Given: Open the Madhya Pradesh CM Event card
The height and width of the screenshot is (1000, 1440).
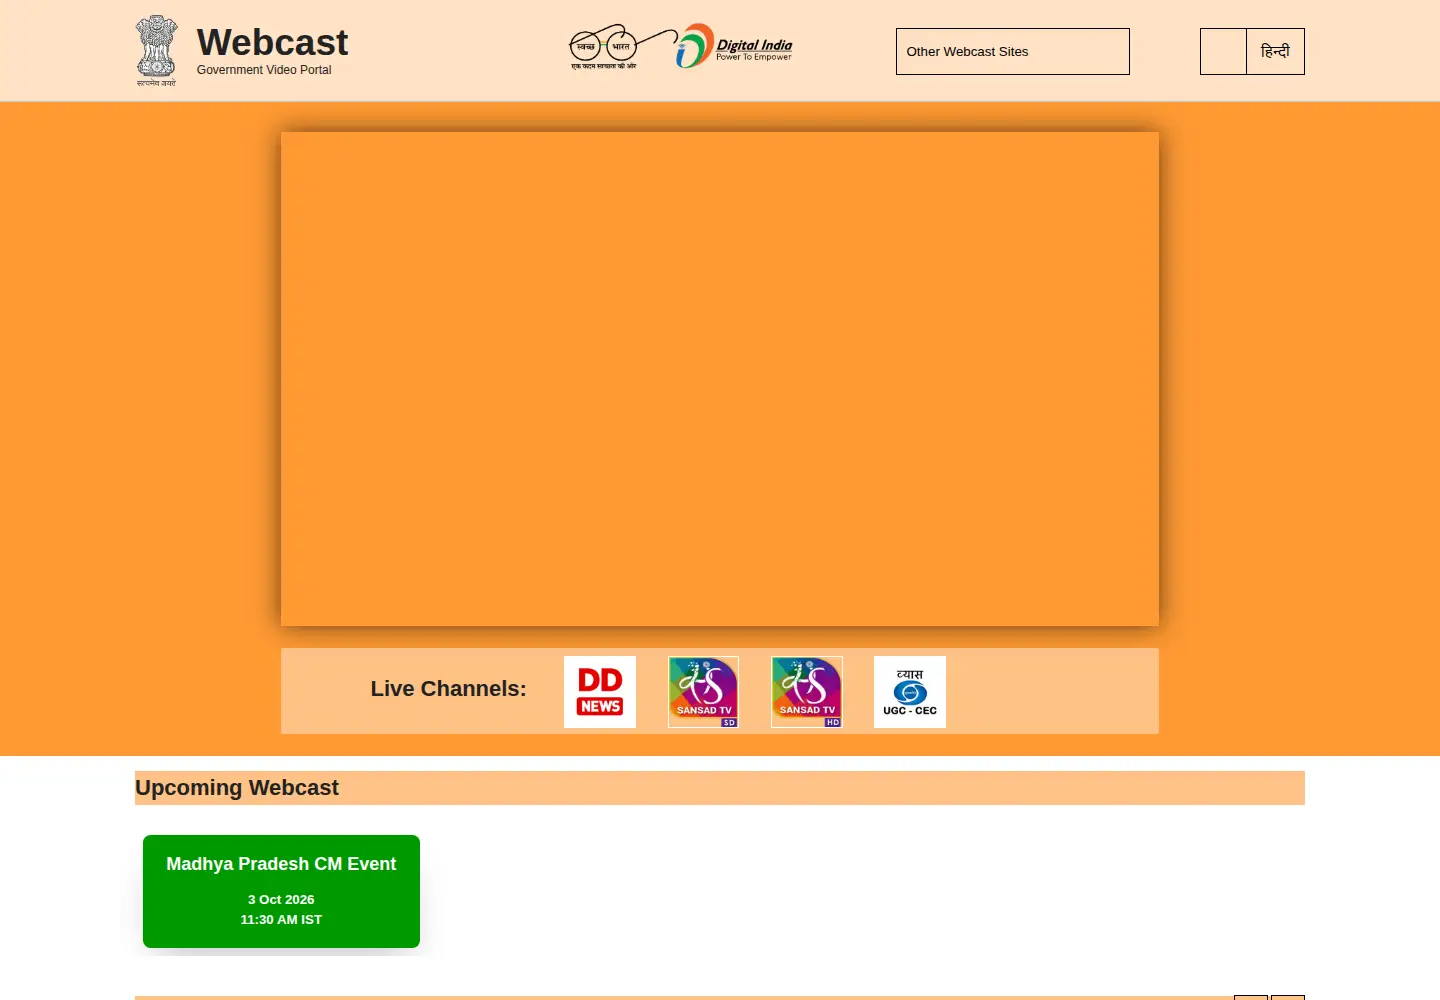Looking at the screenshot, I should pyautogui.click(x=281, y=891).
